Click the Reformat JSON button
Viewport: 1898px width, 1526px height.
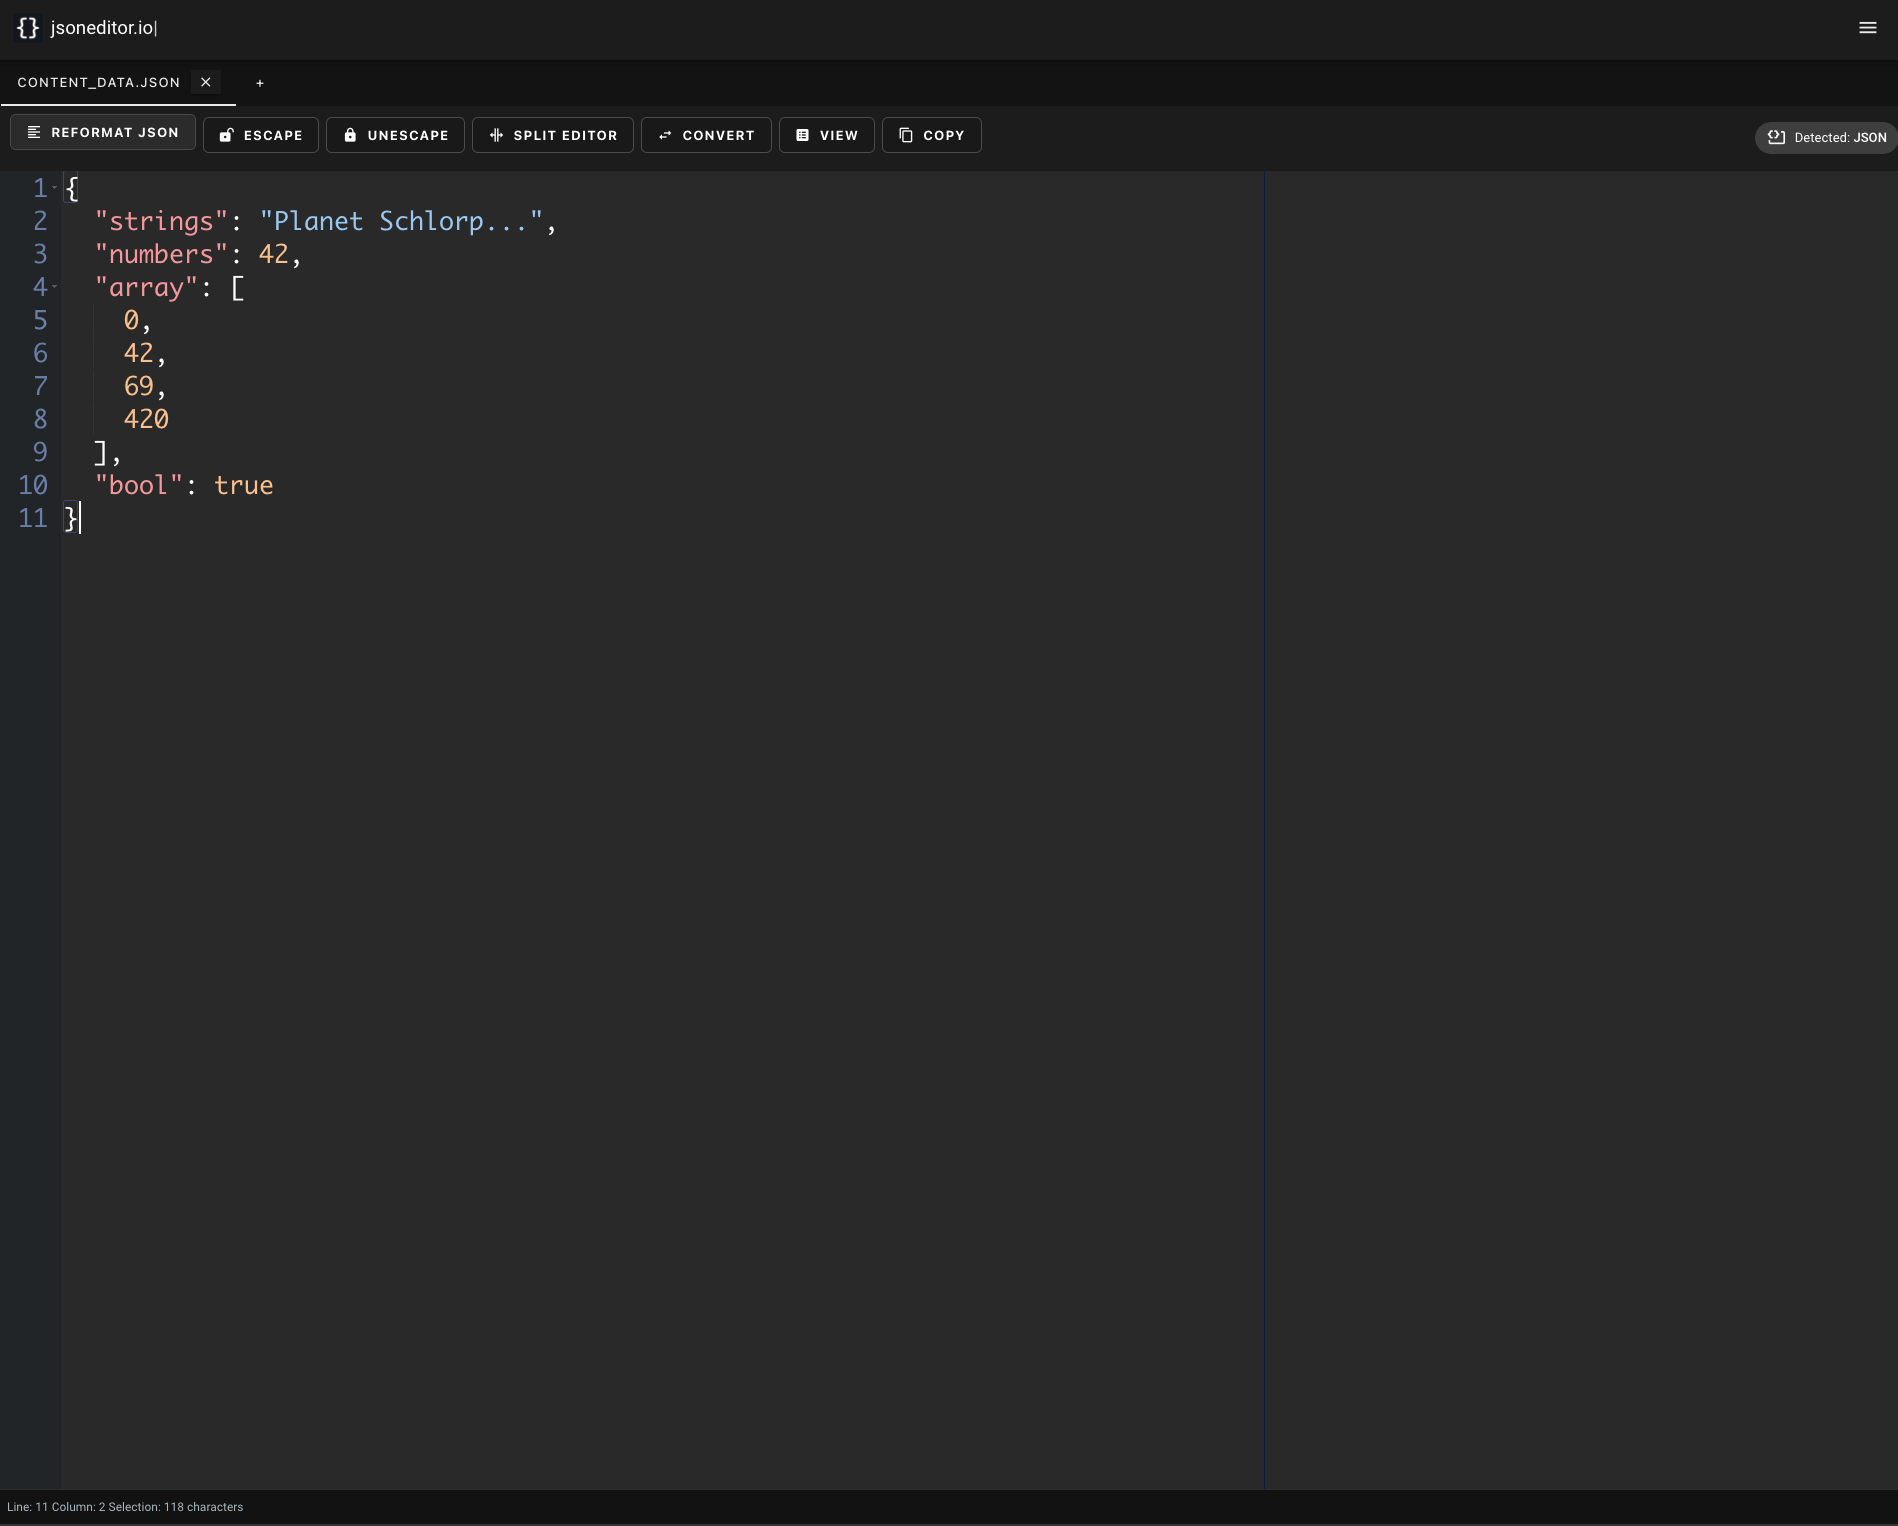(x=103, y=132)
